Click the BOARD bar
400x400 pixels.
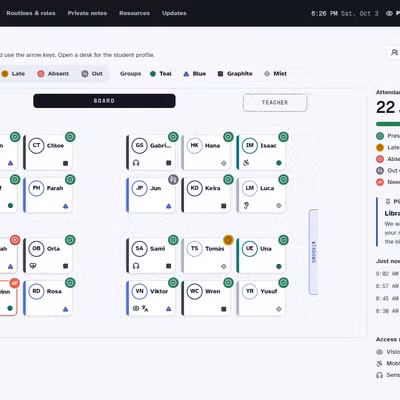click(104, 101)
